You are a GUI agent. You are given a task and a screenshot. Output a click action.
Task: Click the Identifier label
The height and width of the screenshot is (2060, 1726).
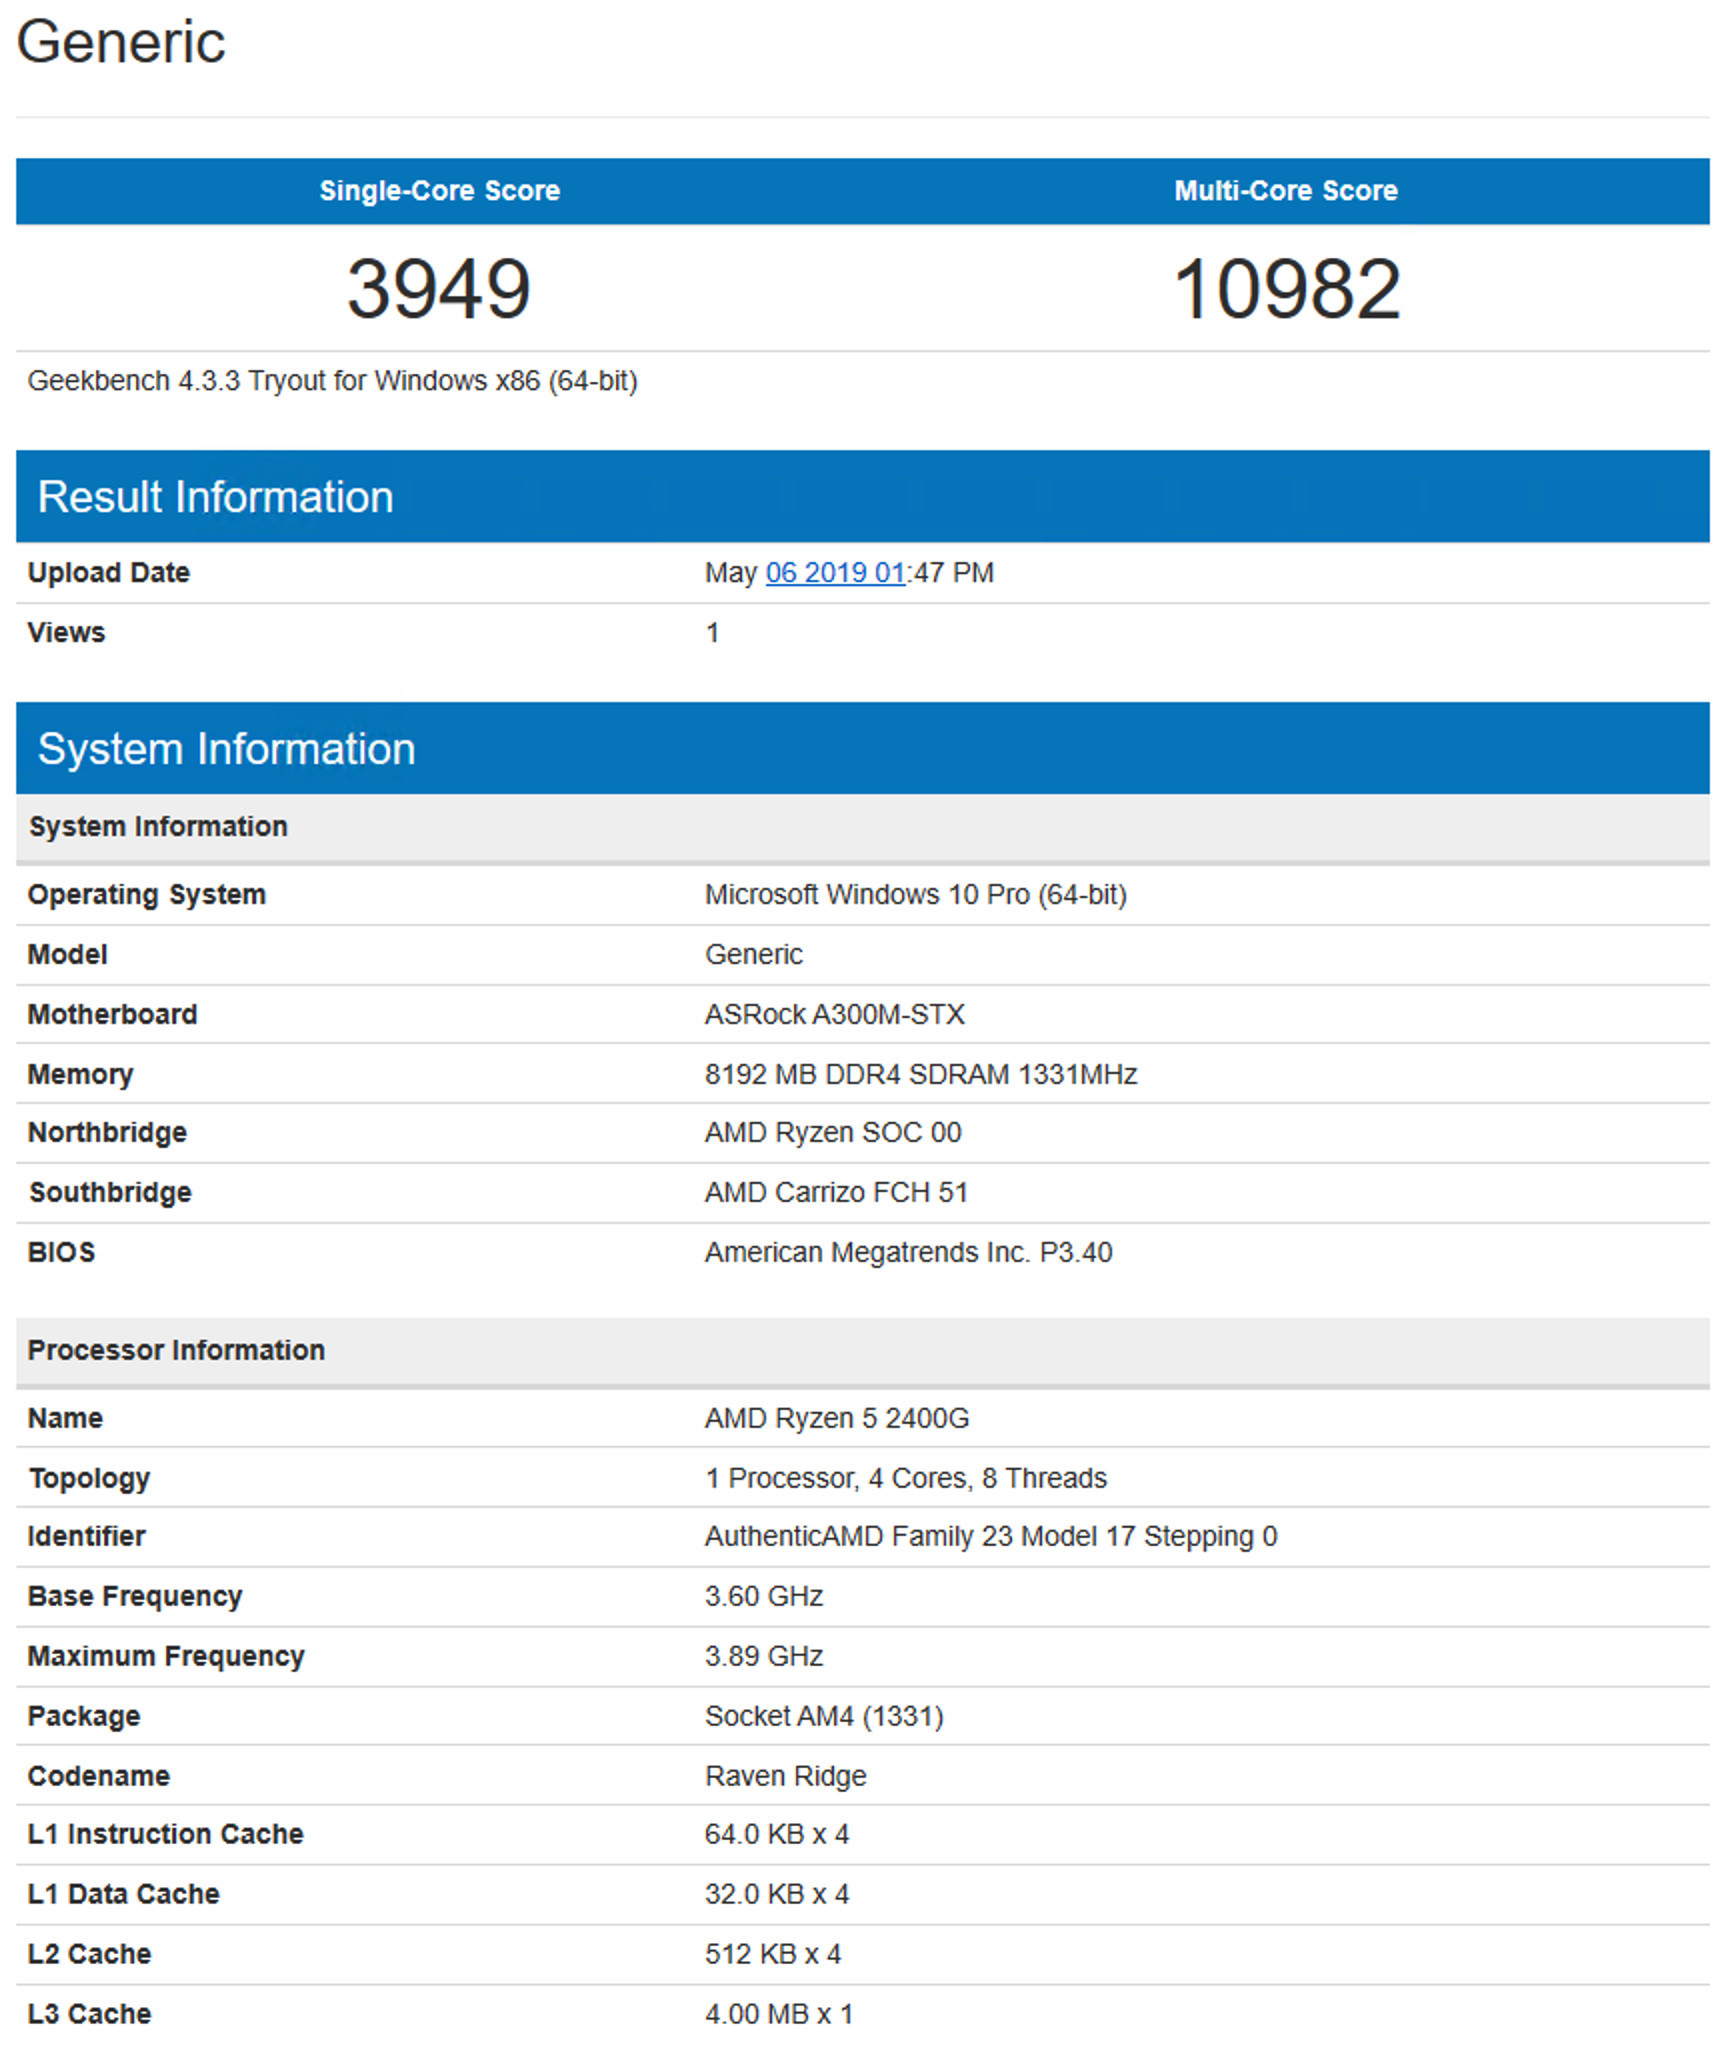(x=86, y=1537)
